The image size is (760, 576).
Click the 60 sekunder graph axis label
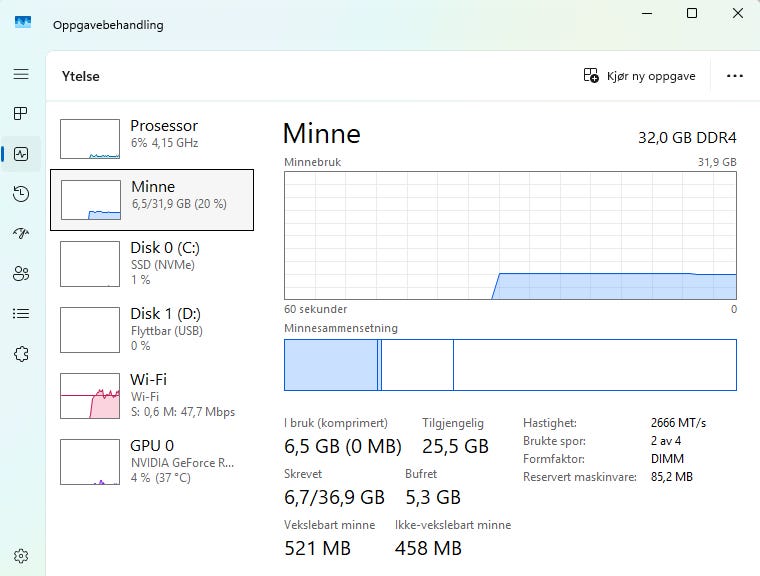pos(316,309)
